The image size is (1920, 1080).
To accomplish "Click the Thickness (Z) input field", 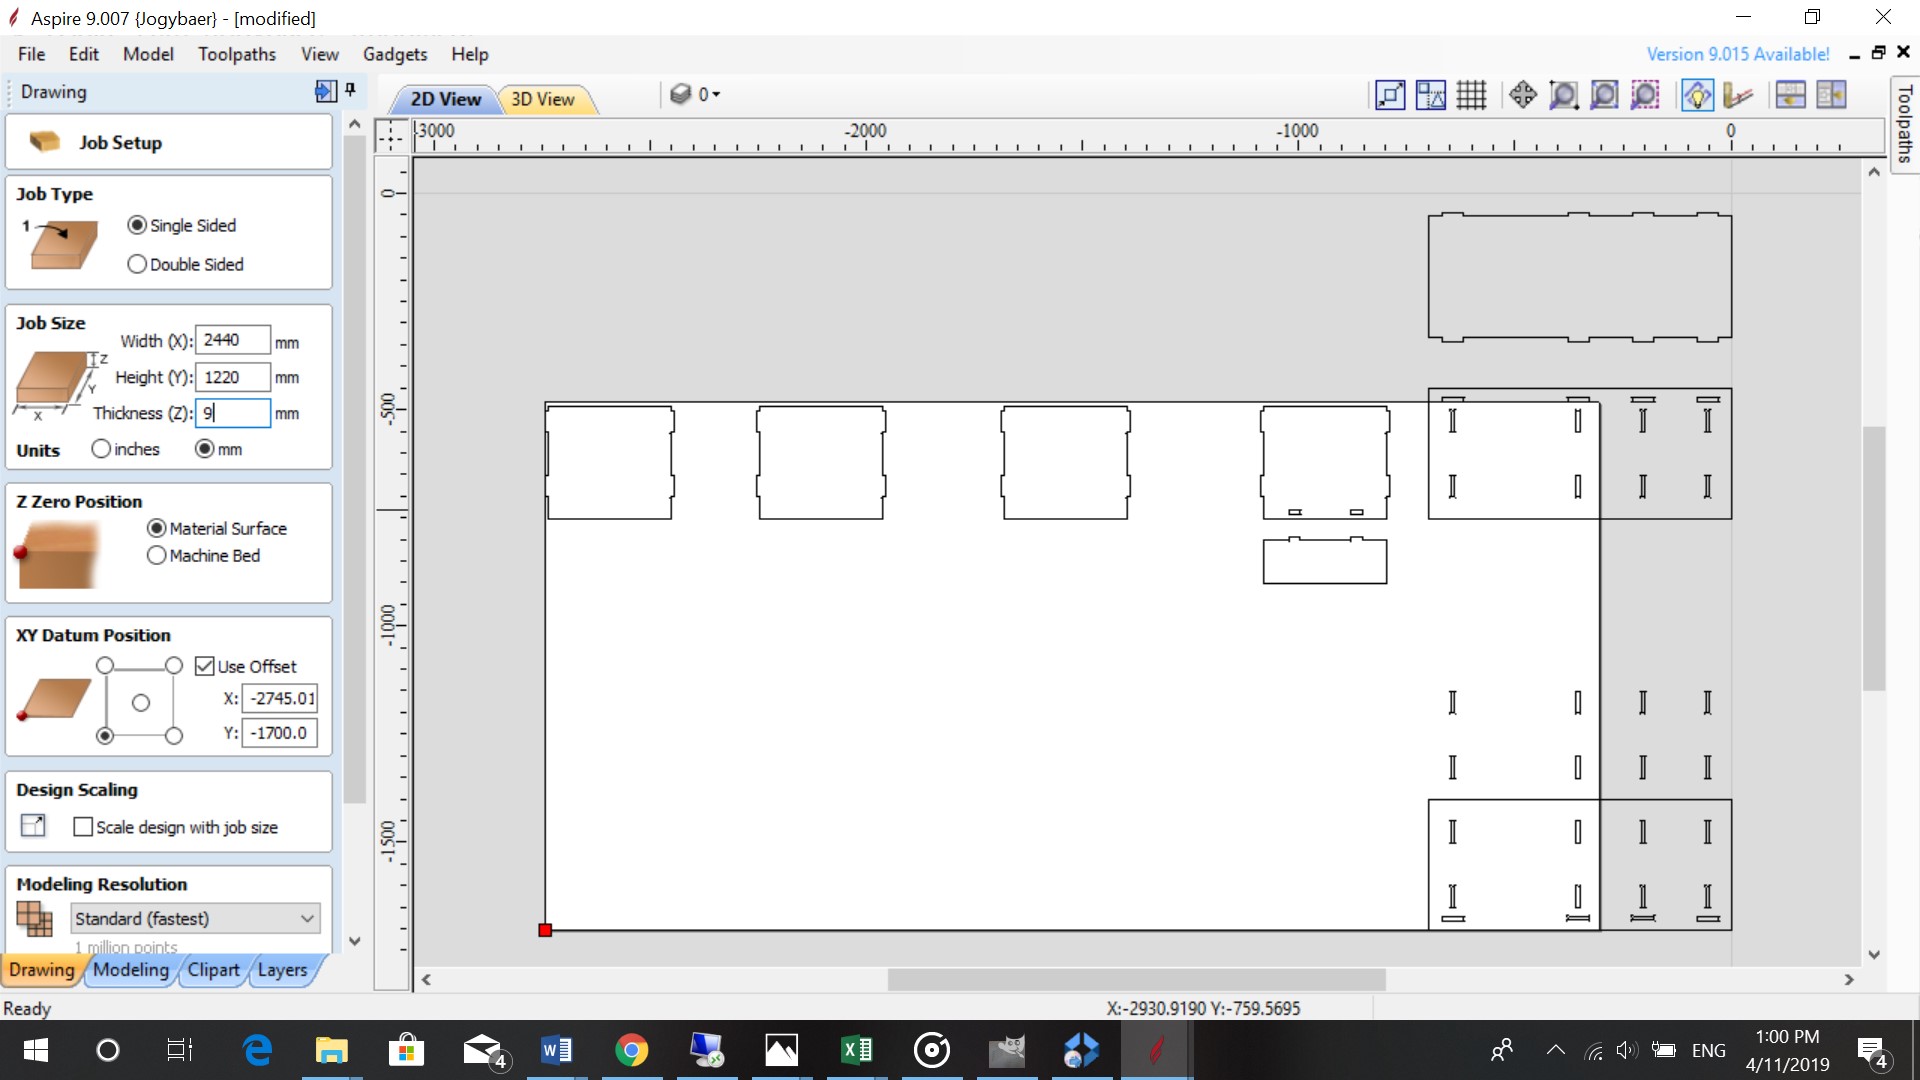I will (x=232, y=413).
